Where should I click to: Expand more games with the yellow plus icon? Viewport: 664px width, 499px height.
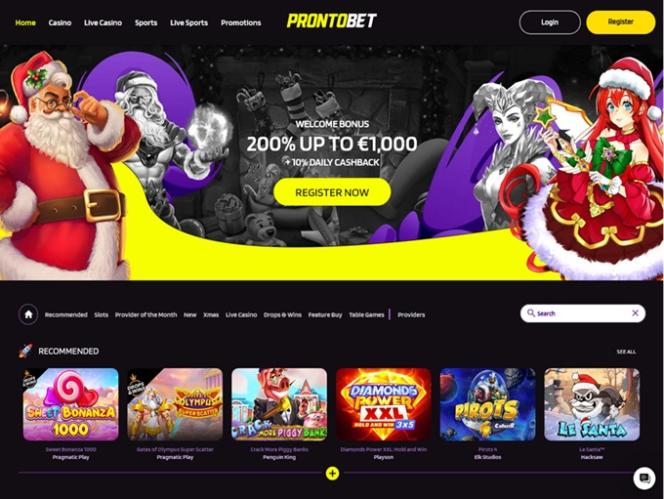[x=332, y=473]
